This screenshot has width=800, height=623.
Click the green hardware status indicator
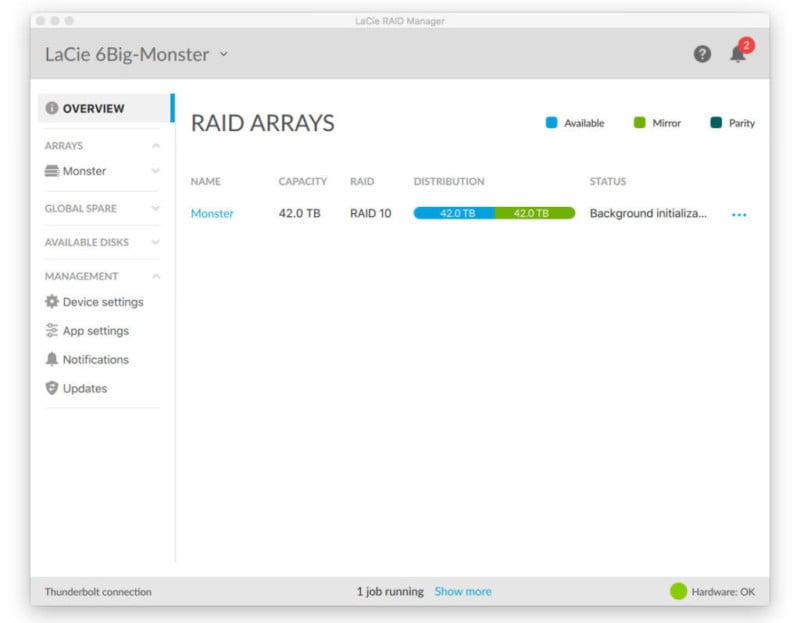678,591
